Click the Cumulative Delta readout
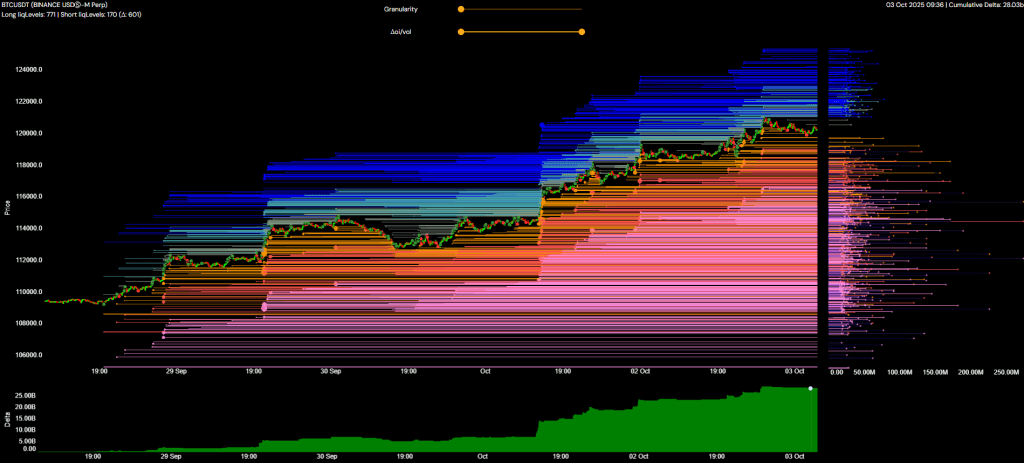This screenshot has height=463, width=1024. click(x=980, y=6)
